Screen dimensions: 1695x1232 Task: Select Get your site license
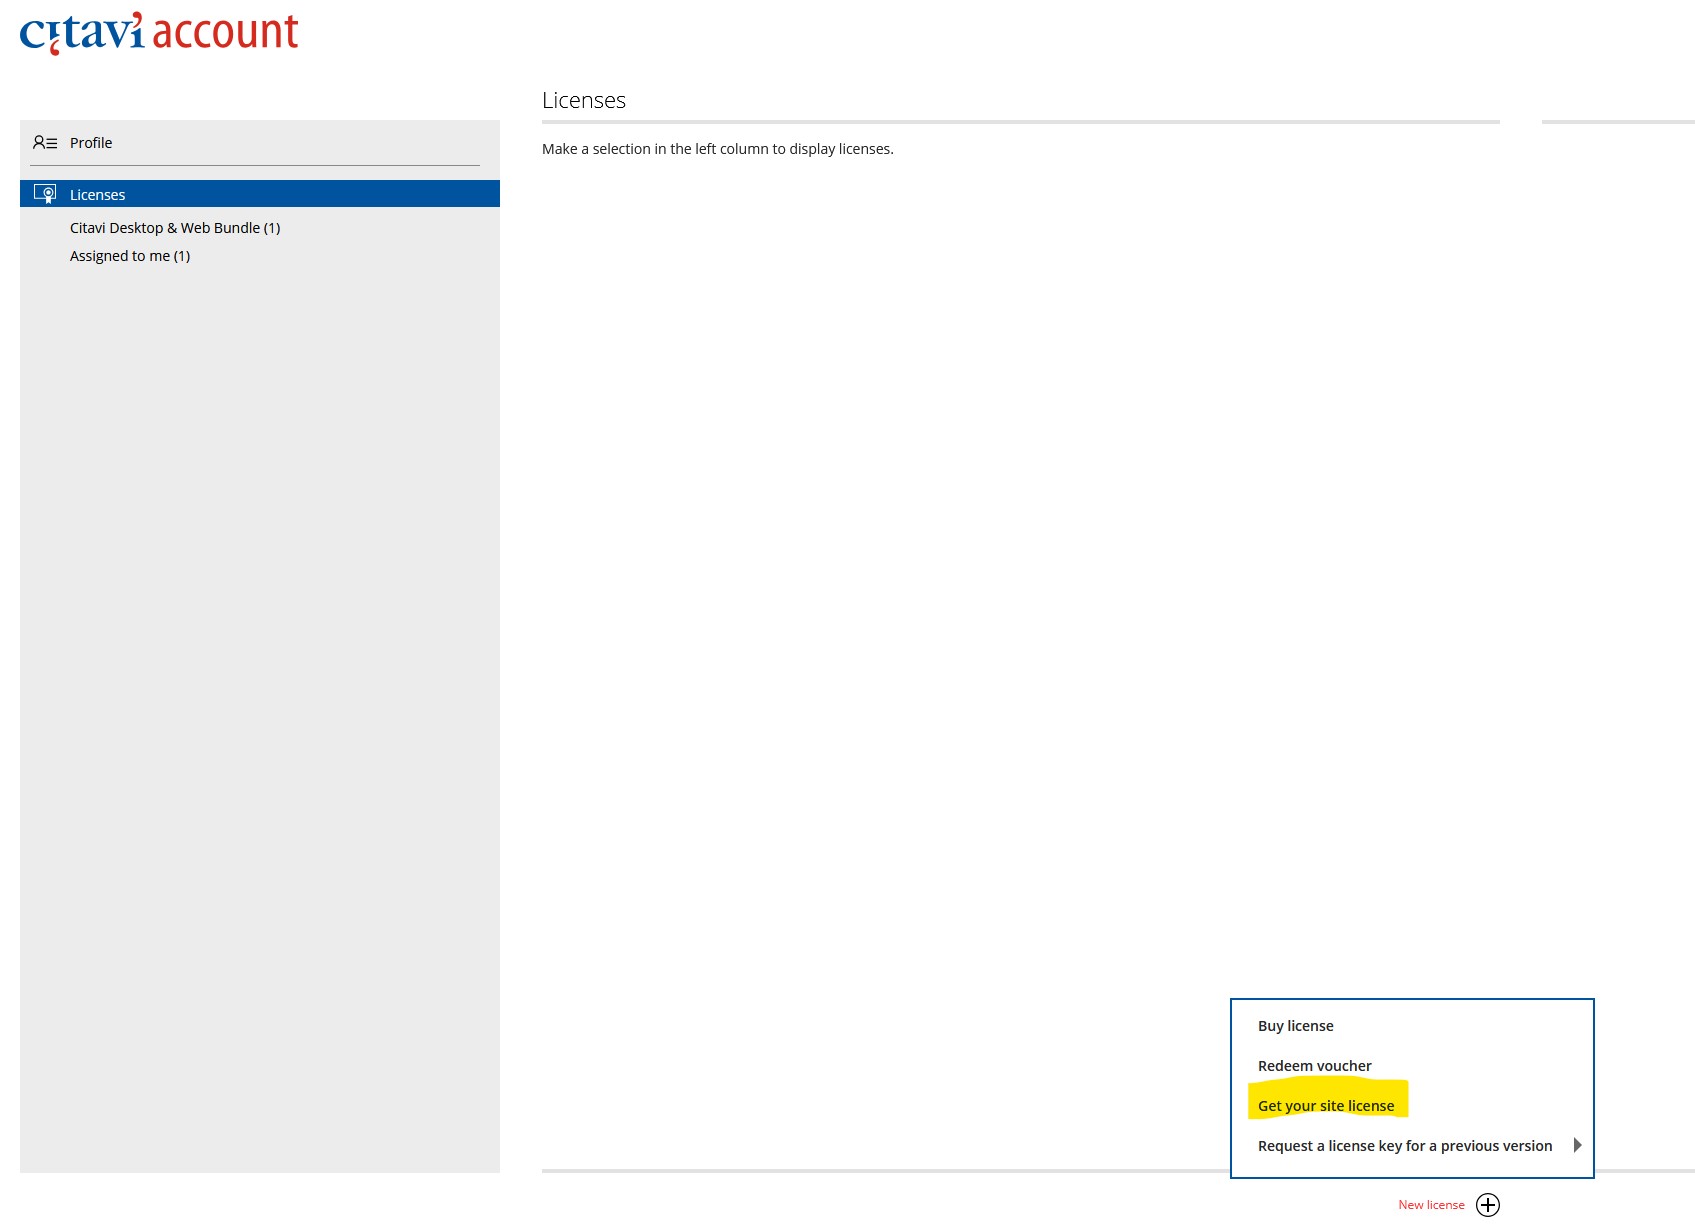click(x=1326, y=1106)
